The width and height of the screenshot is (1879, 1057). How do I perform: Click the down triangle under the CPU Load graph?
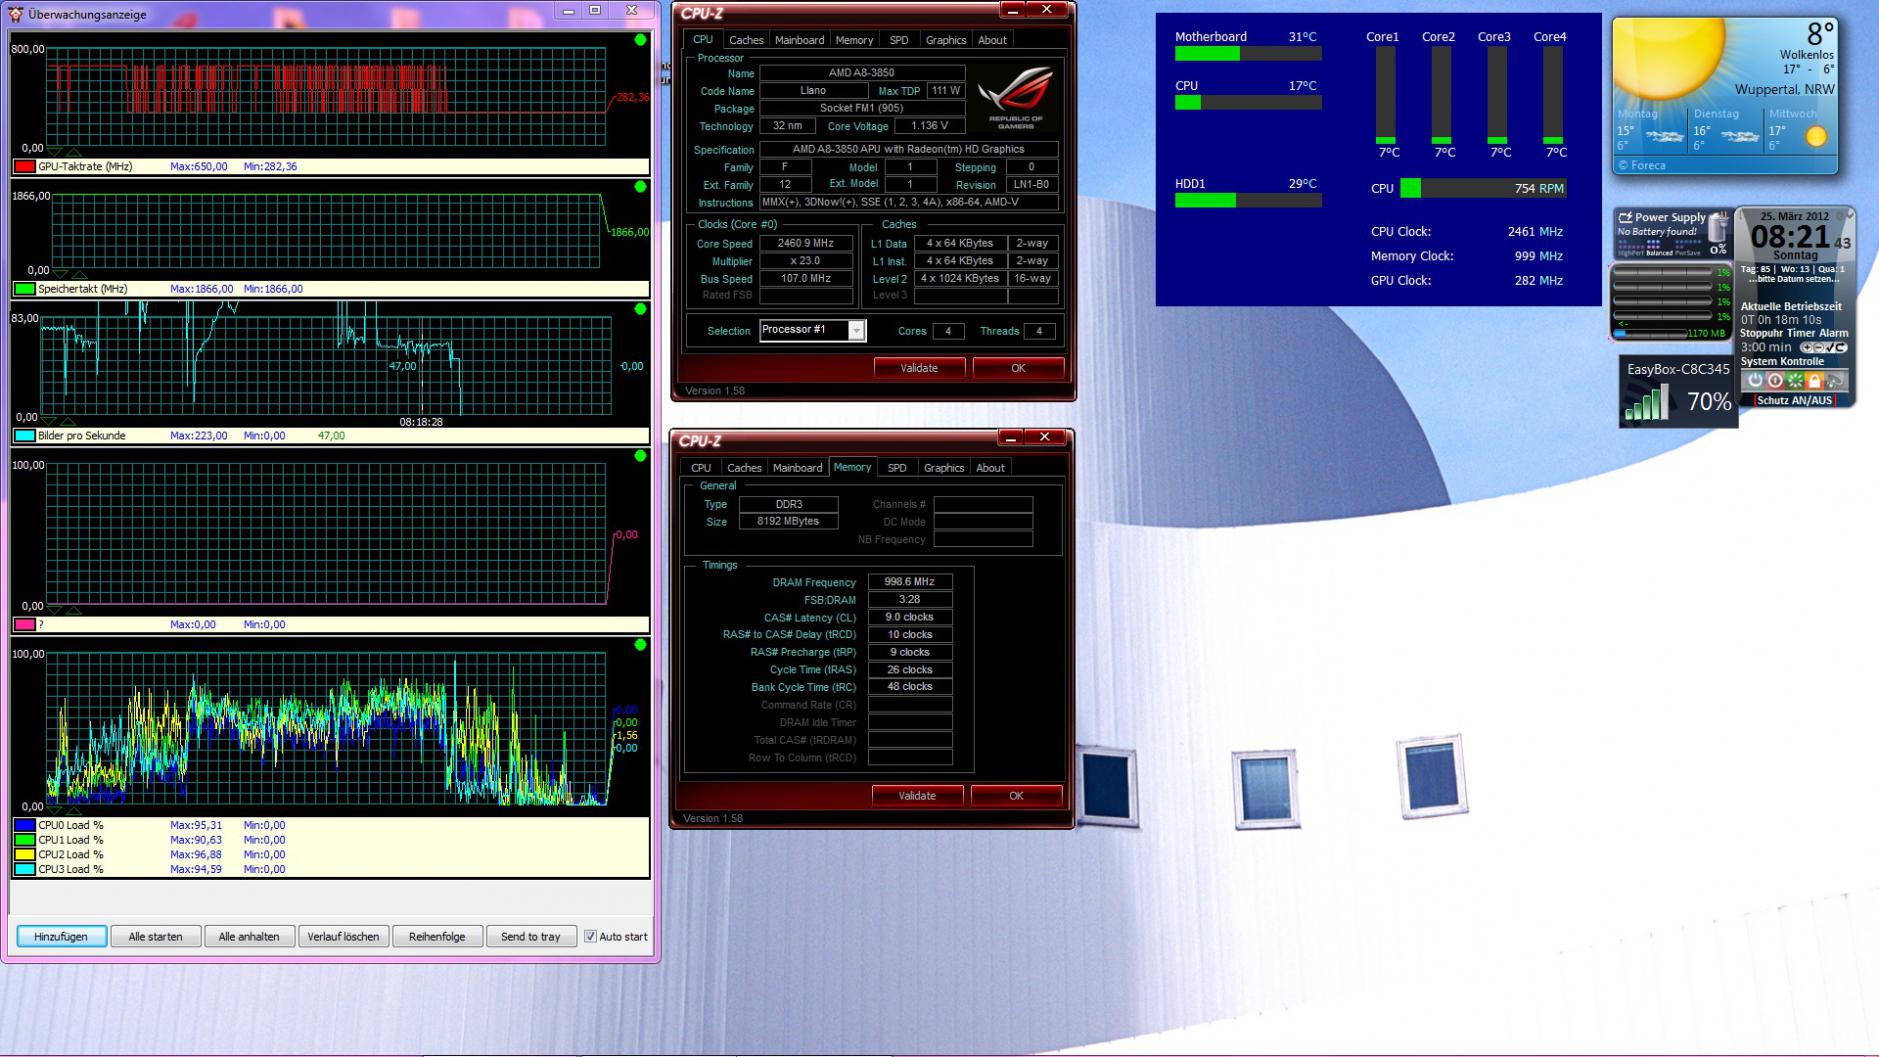click(55, 809)
